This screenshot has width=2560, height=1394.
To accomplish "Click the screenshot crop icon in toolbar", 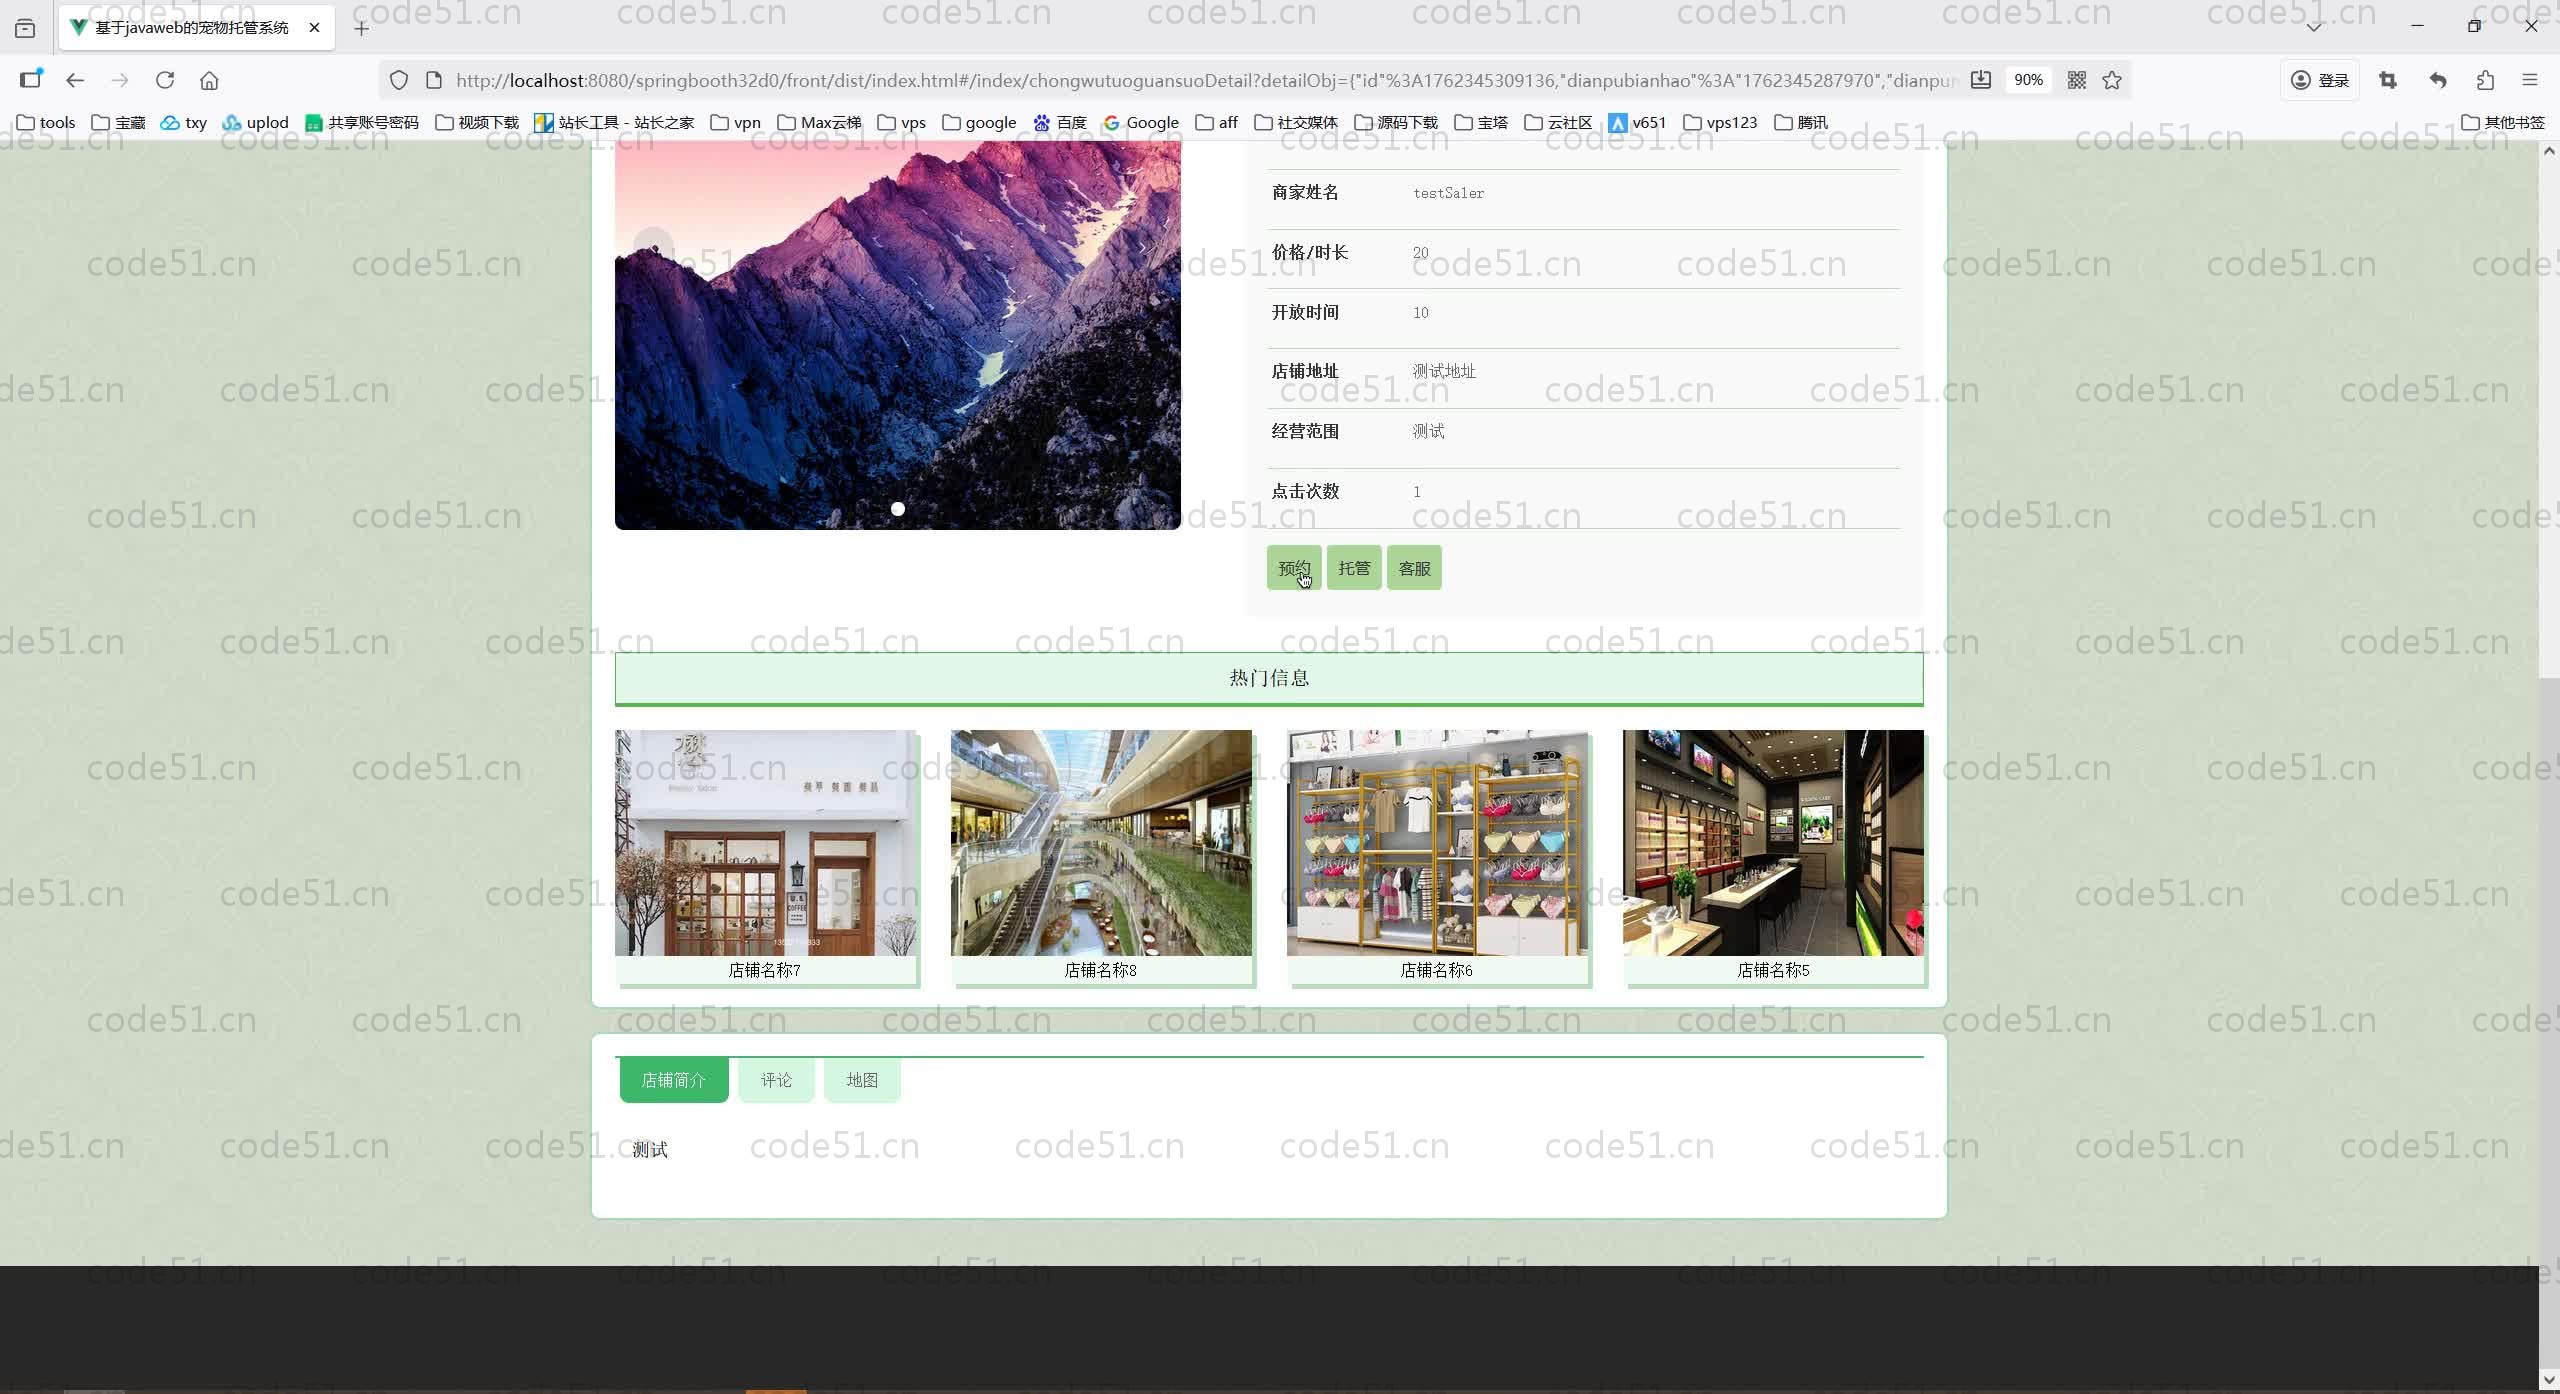I will (2388, 80).
